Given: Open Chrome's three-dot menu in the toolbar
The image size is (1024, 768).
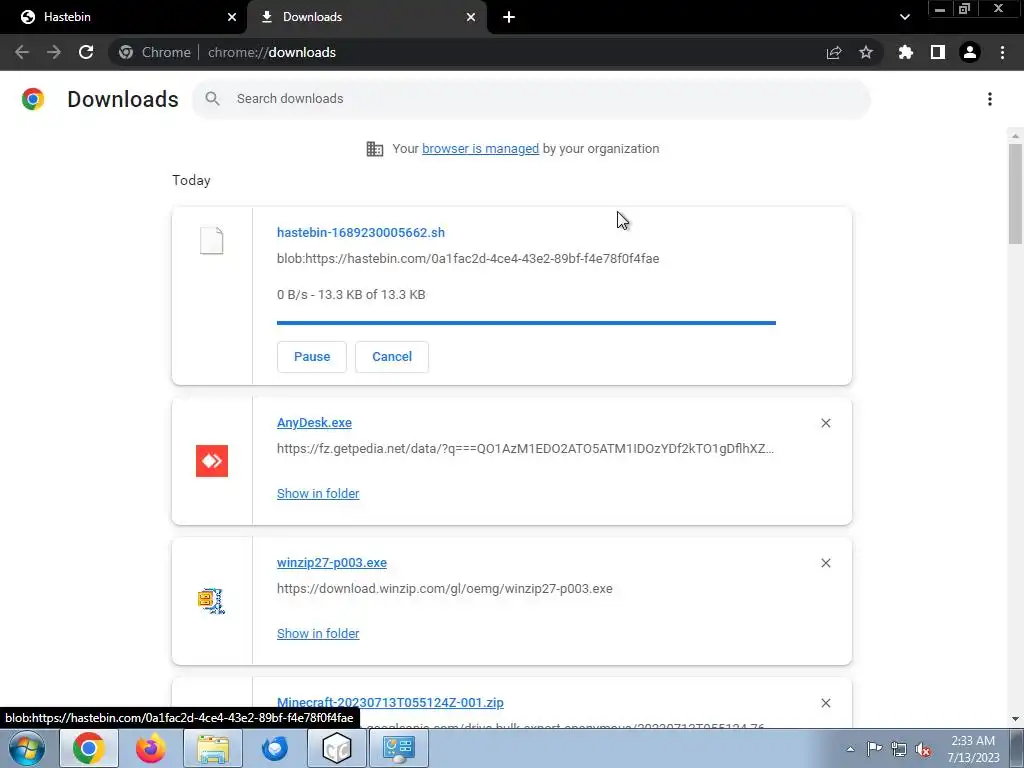Looking at the screenshot, I should [x=1002, y=52].
